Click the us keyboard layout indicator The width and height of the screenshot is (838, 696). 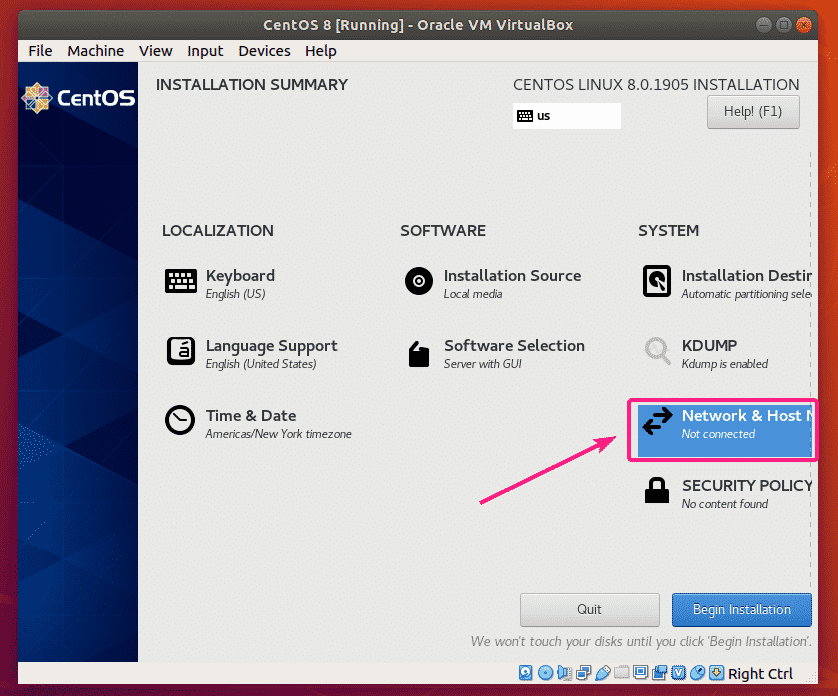pos(567,116)
